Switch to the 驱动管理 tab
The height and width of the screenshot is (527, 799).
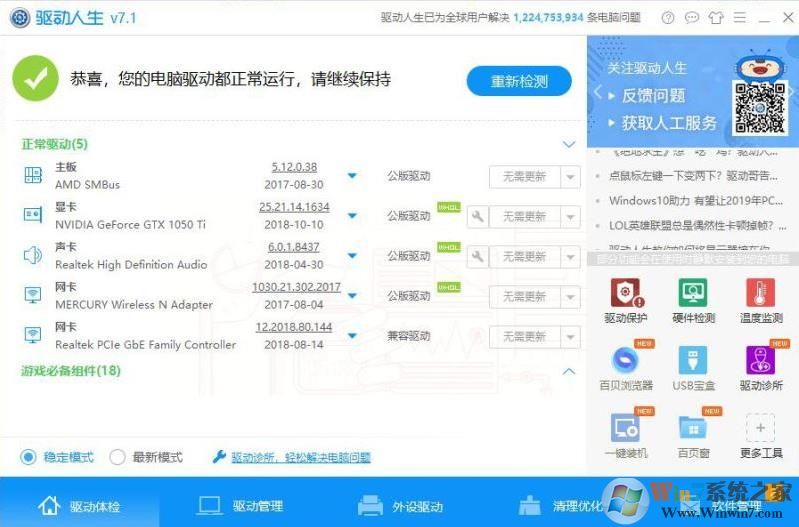tap(240, 506)
